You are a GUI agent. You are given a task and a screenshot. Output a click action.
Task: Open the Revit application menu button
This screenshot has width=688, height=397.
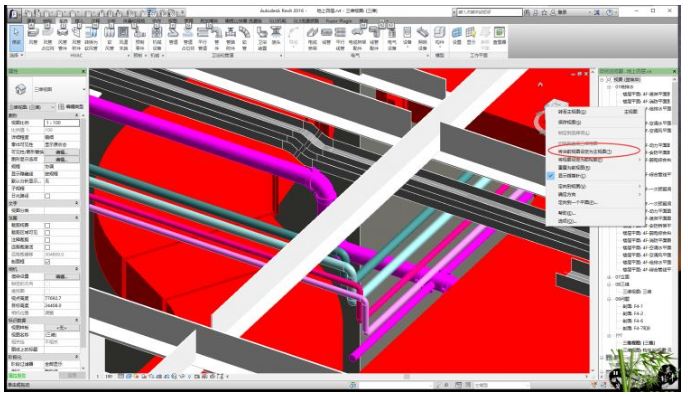[x=14, y=13]
